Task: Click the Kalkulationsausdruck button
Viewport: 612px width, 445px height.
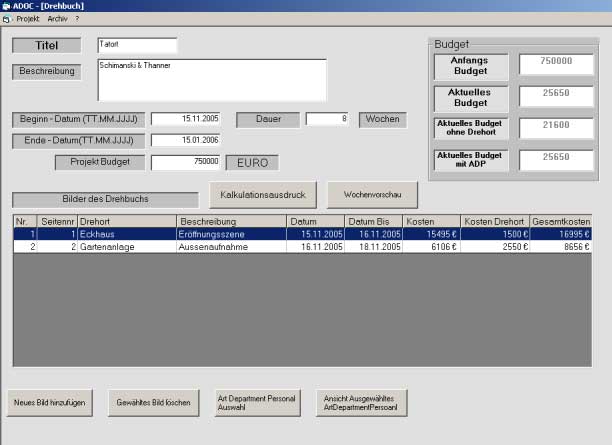Action: pyautogui.click(x=264, y=194)
